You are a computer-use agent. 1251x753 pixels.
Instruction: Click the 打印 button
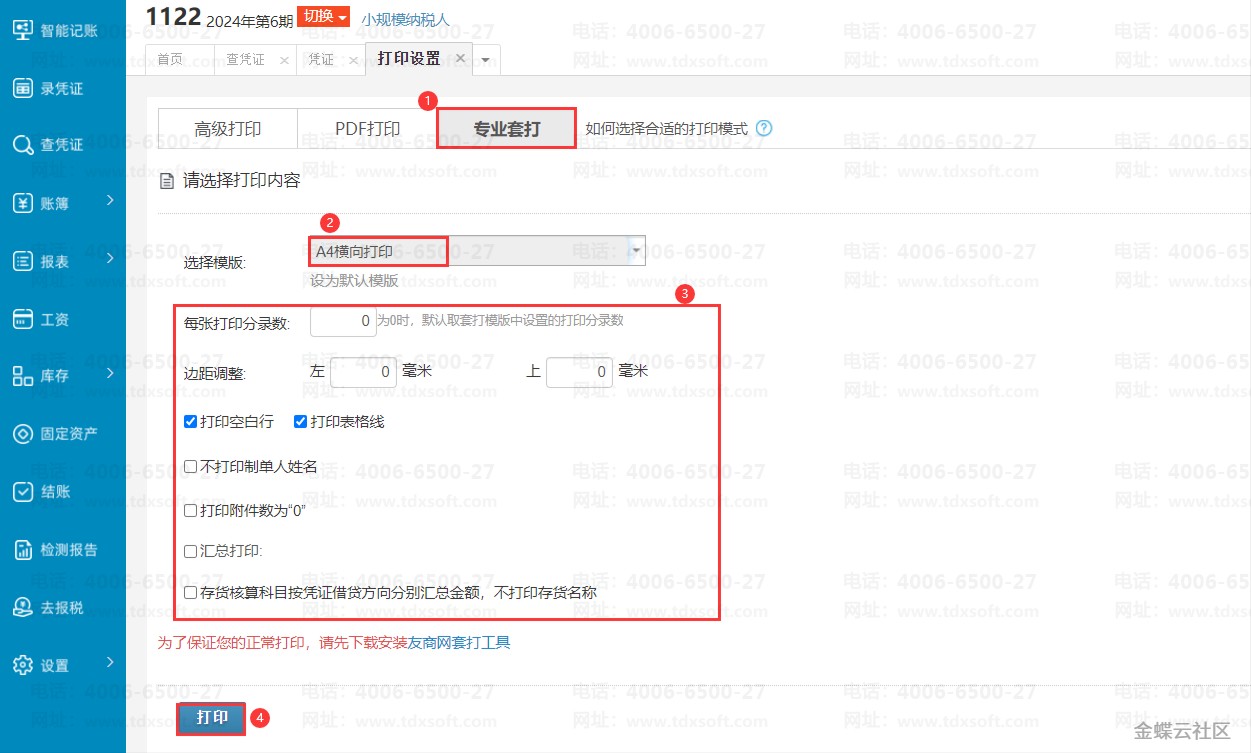(x=211, y=718)
